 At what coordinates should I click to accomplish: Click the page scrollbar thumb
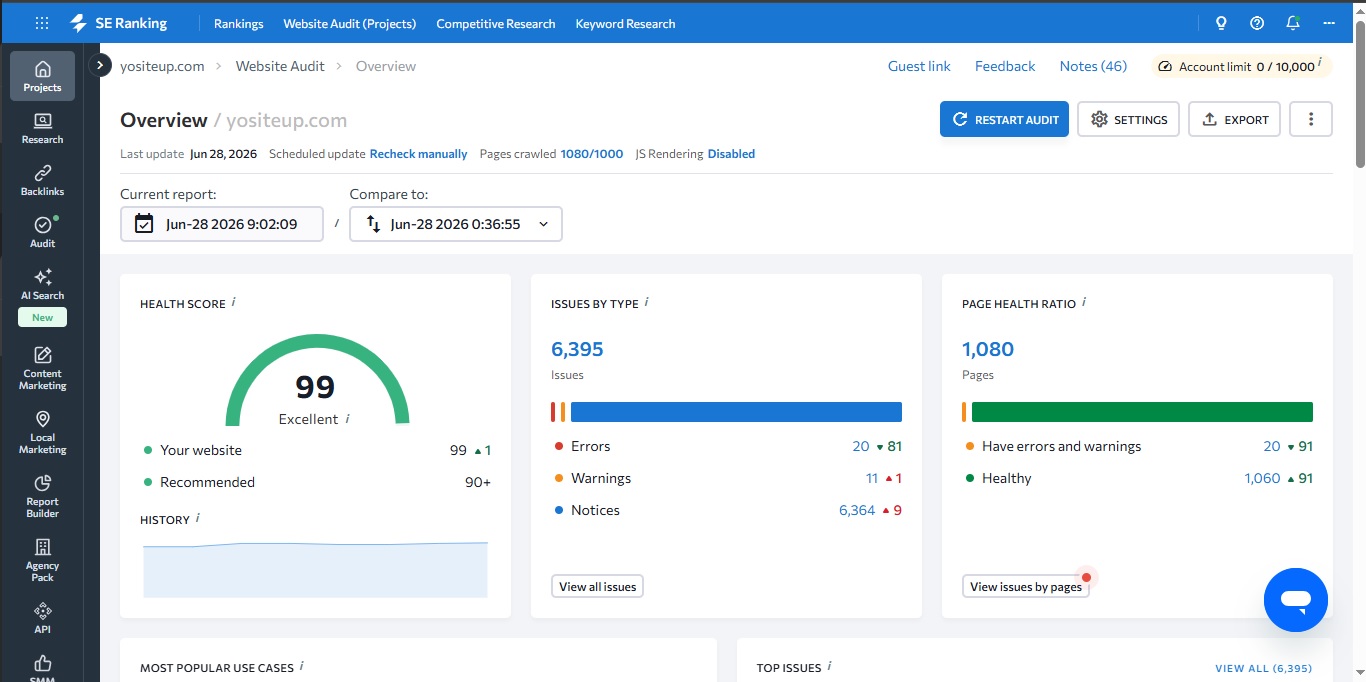coord(1360,94)
